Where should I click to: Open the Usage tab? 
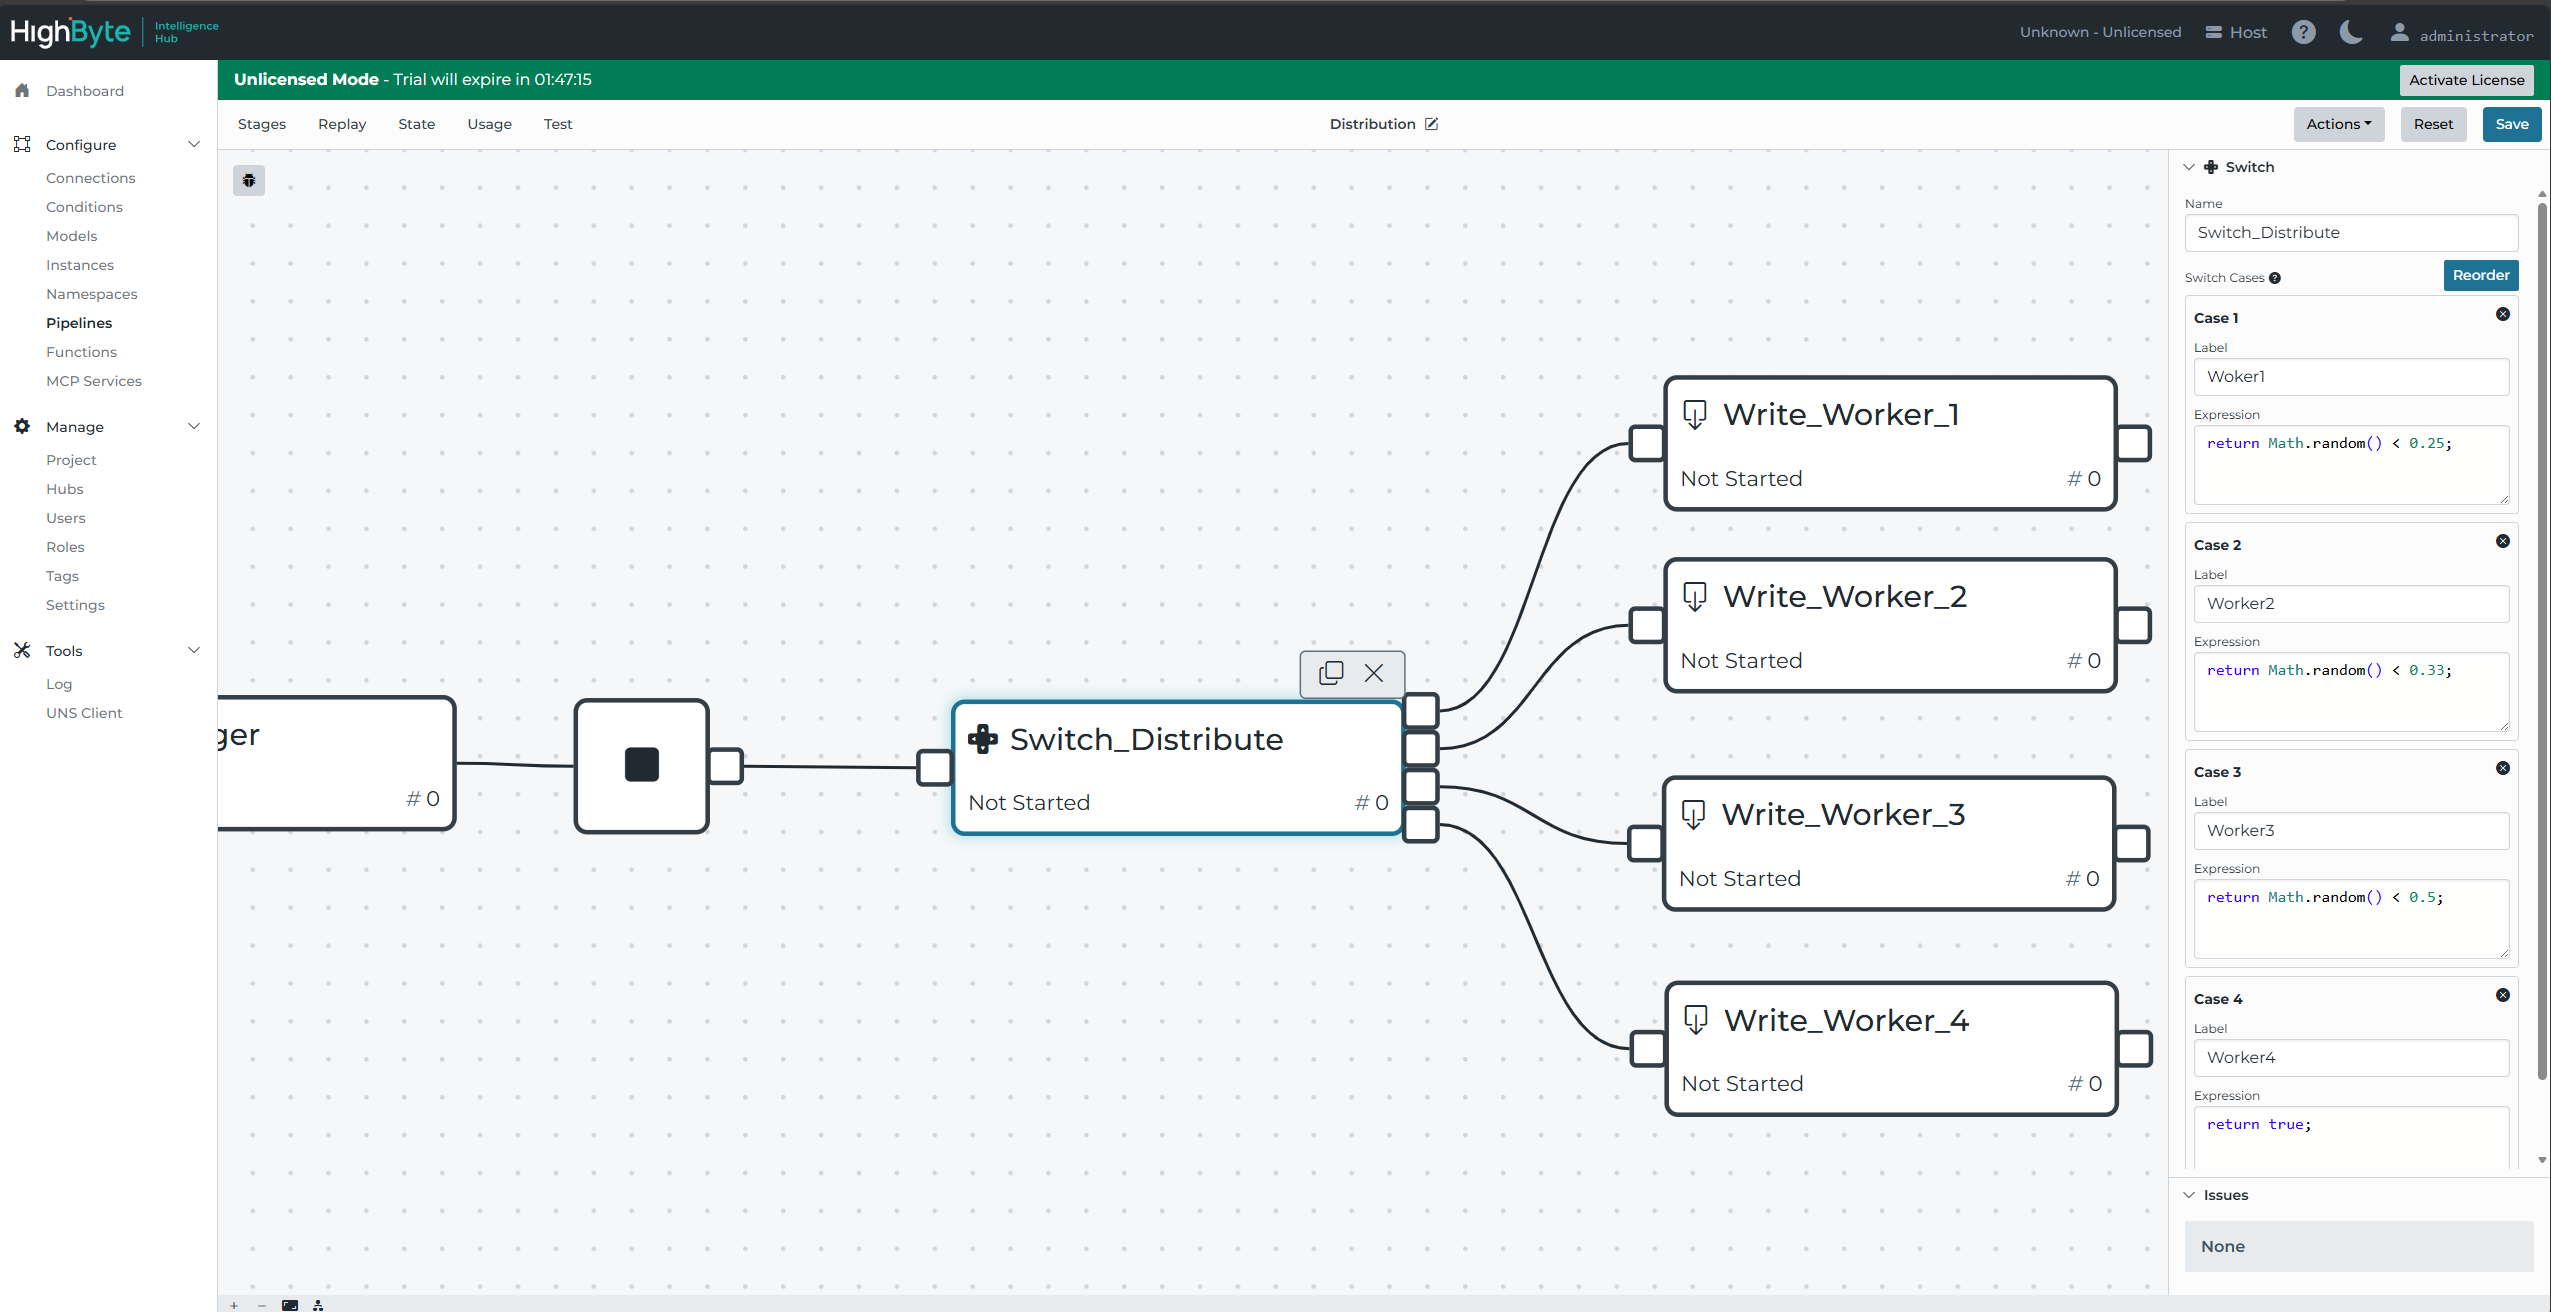pyautogui.click(x=489, y=124)
